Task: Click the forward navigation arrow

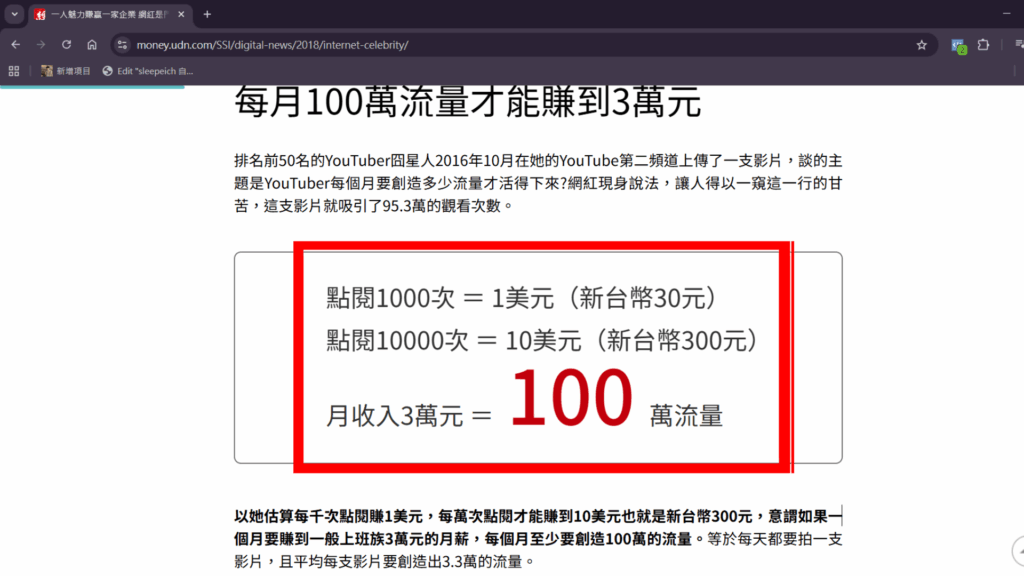Action: coord(41,45)
